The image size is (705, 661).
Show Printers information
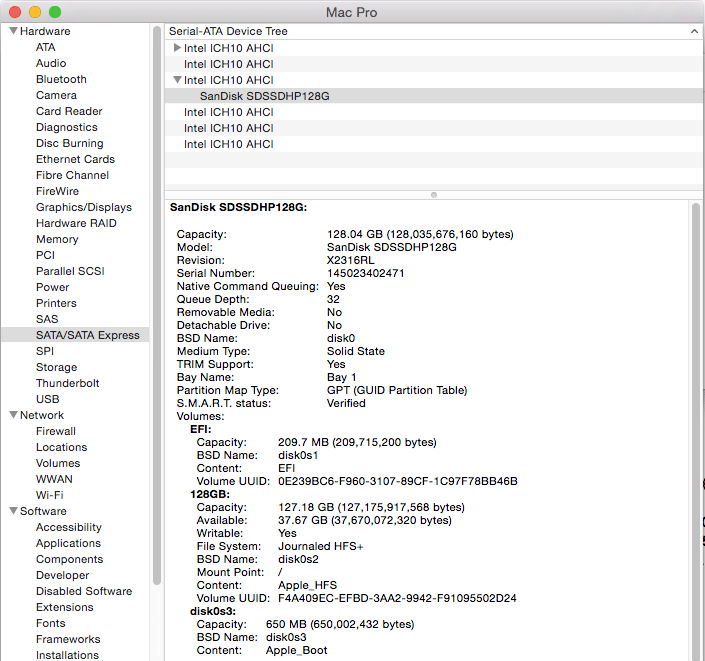click(56, 303)
